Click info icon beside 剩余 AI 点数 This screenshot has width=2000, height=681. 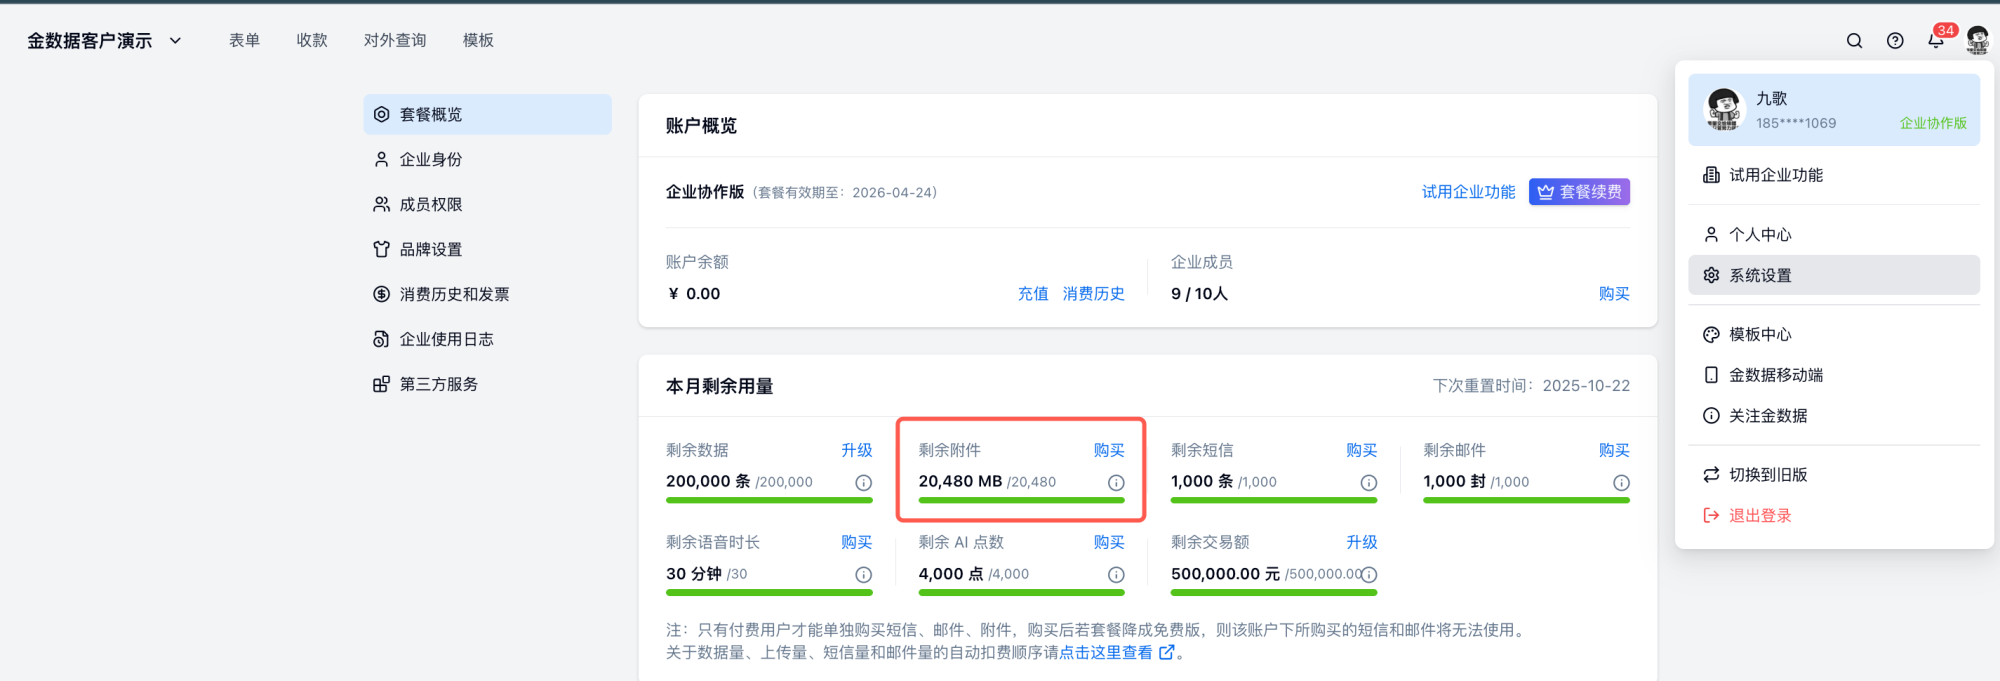point(1116,575)
